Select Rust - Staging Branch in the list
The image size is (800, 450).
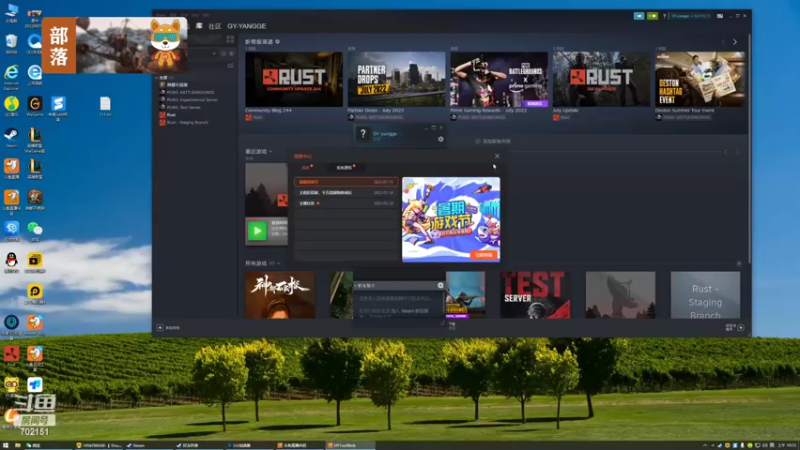(187, 122)
